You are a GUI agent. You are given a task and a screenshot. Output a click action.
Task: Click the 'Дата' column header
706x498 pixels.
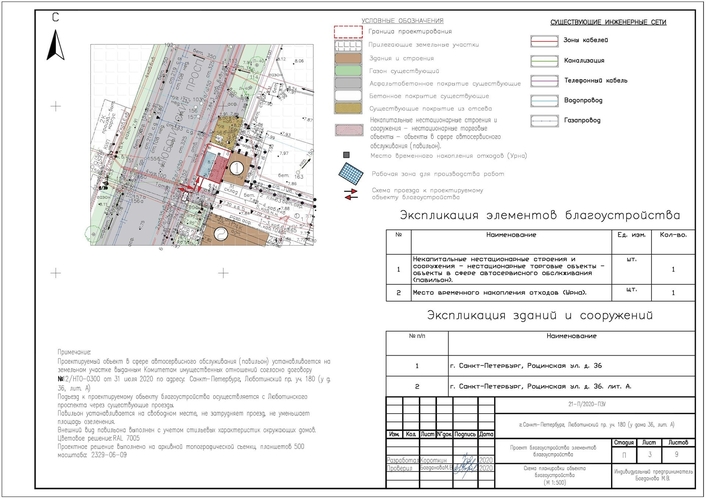486,435
